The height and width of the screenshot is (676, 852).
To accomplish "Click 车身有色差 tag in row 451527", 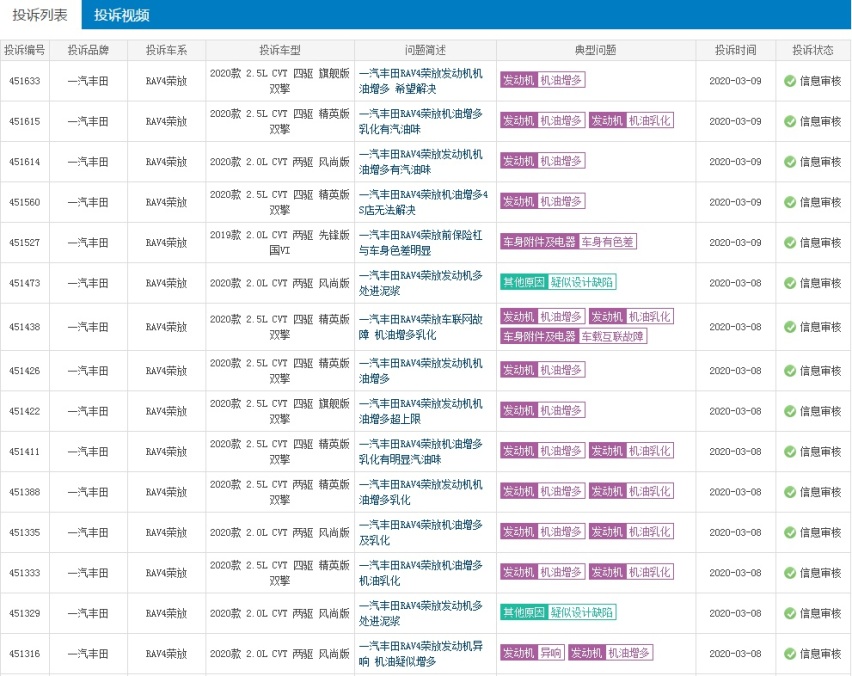I will point(607,242).
